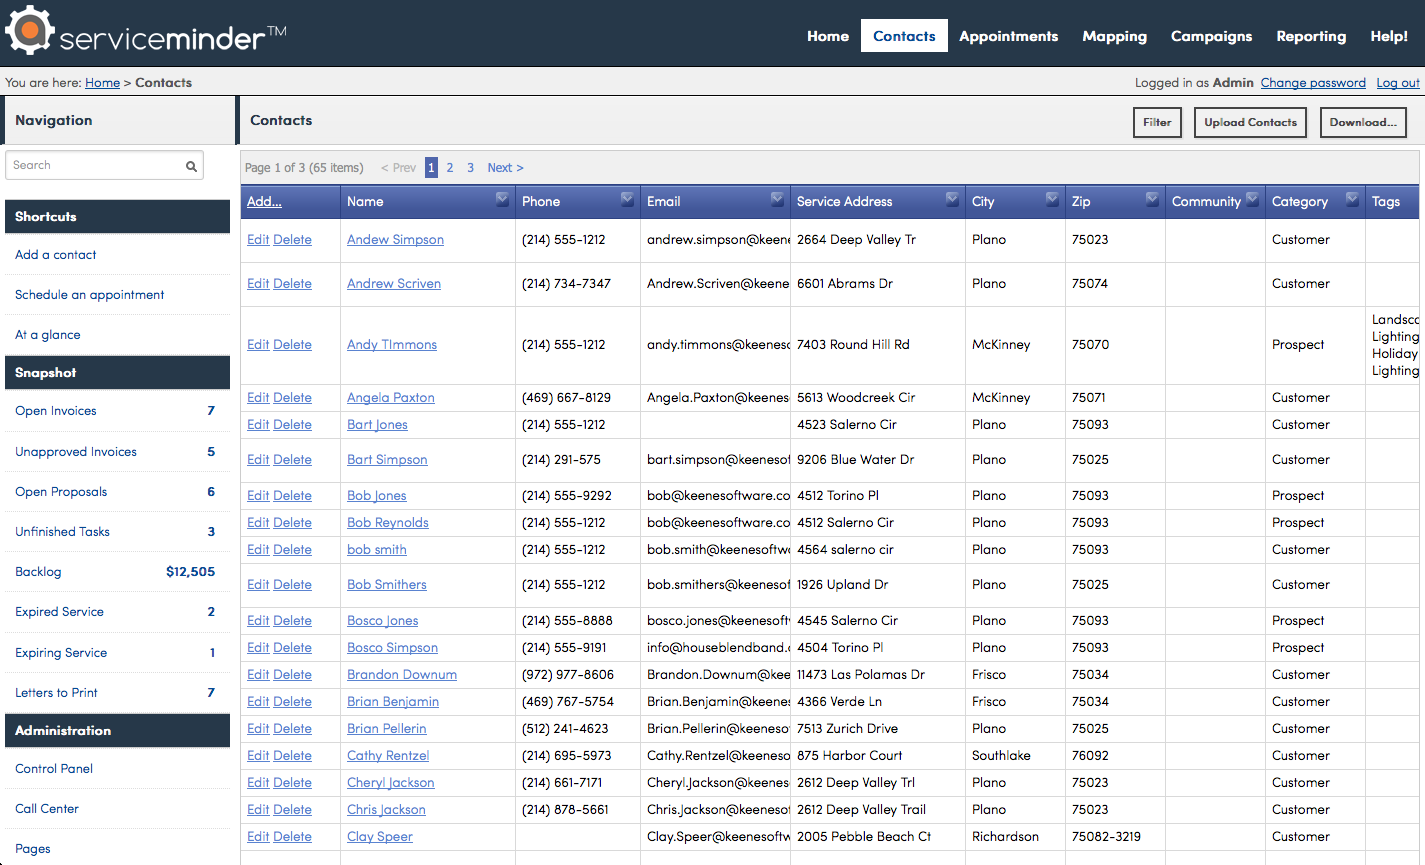Viewport: 1425px width, 865px height.
Task: Open the Phone column filter dropdown
Action: click(x=627, y=200)
